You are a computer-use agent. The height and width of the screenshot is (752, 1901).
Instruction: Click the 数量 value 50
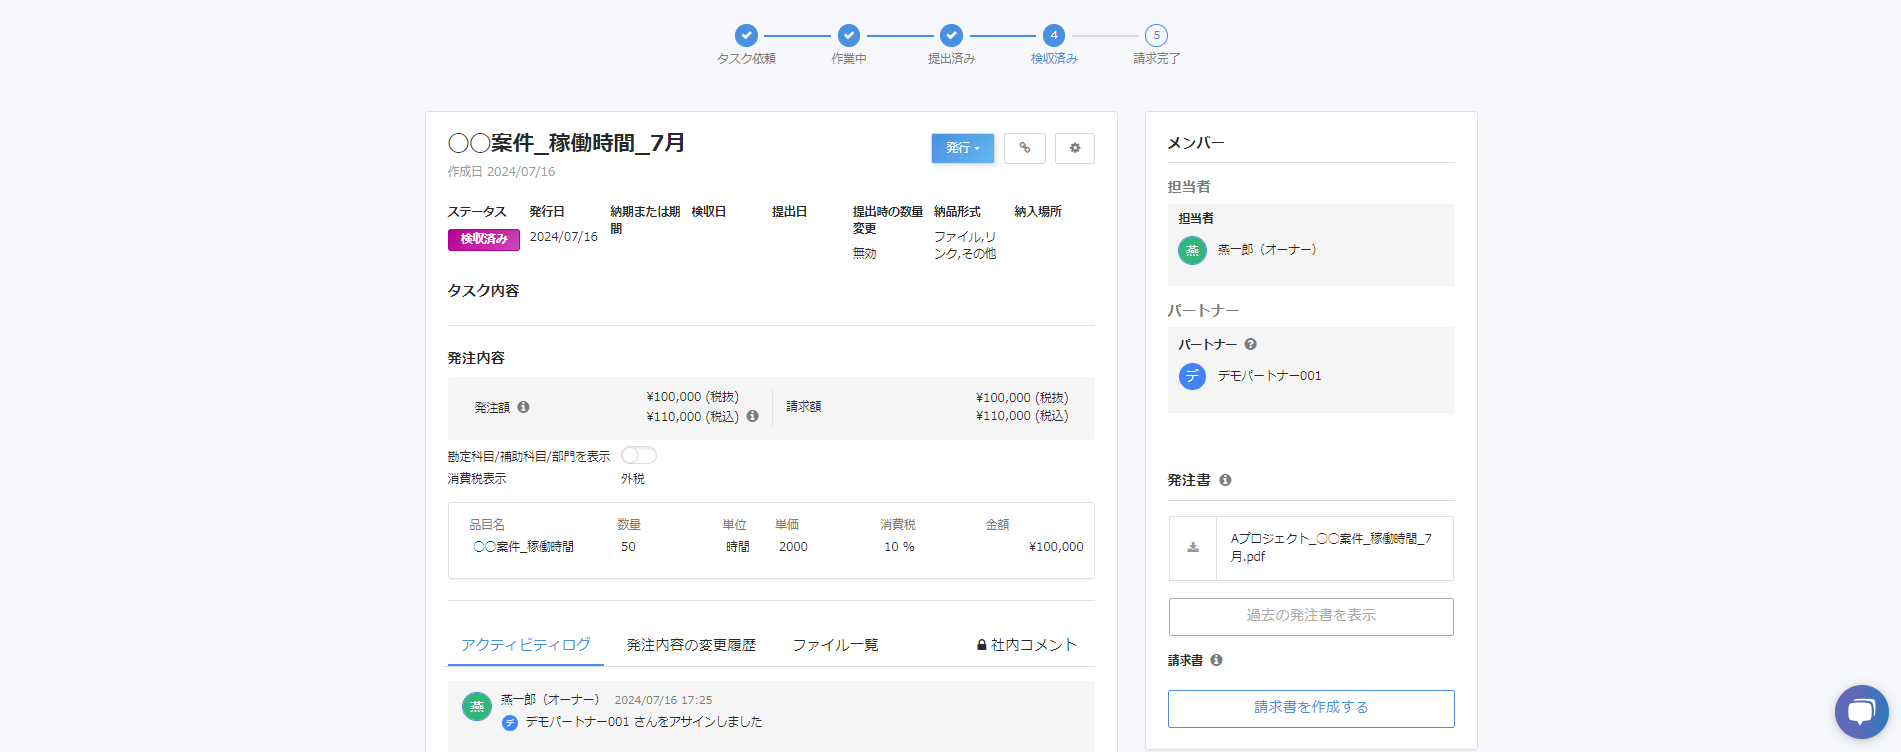[628, 547]
